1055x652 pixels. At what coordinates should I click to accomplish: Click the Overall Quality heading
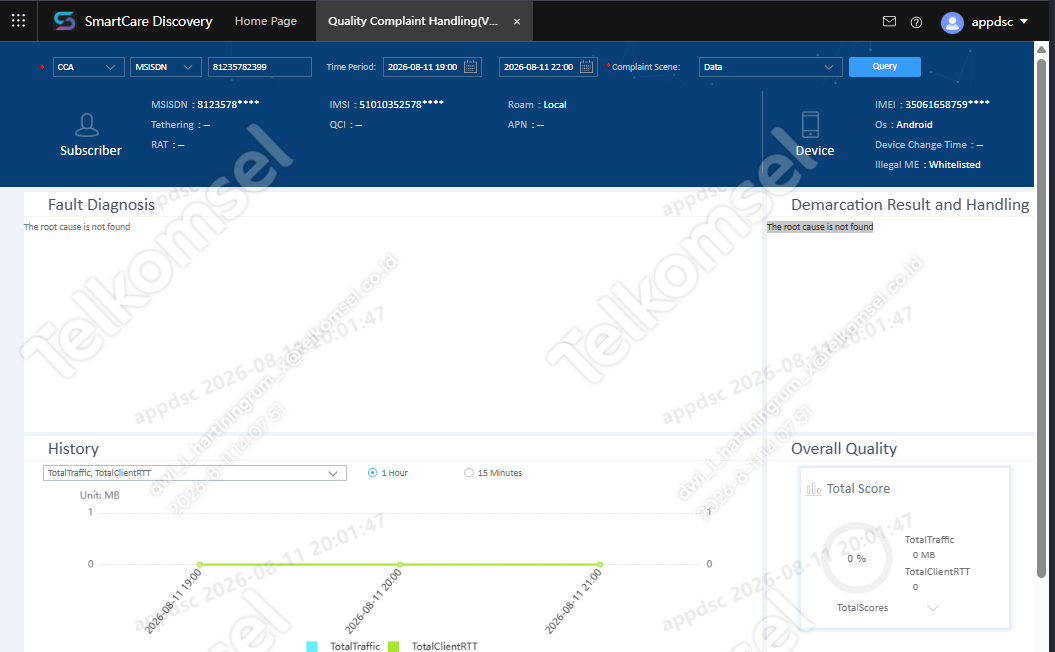tap(844, 449)
